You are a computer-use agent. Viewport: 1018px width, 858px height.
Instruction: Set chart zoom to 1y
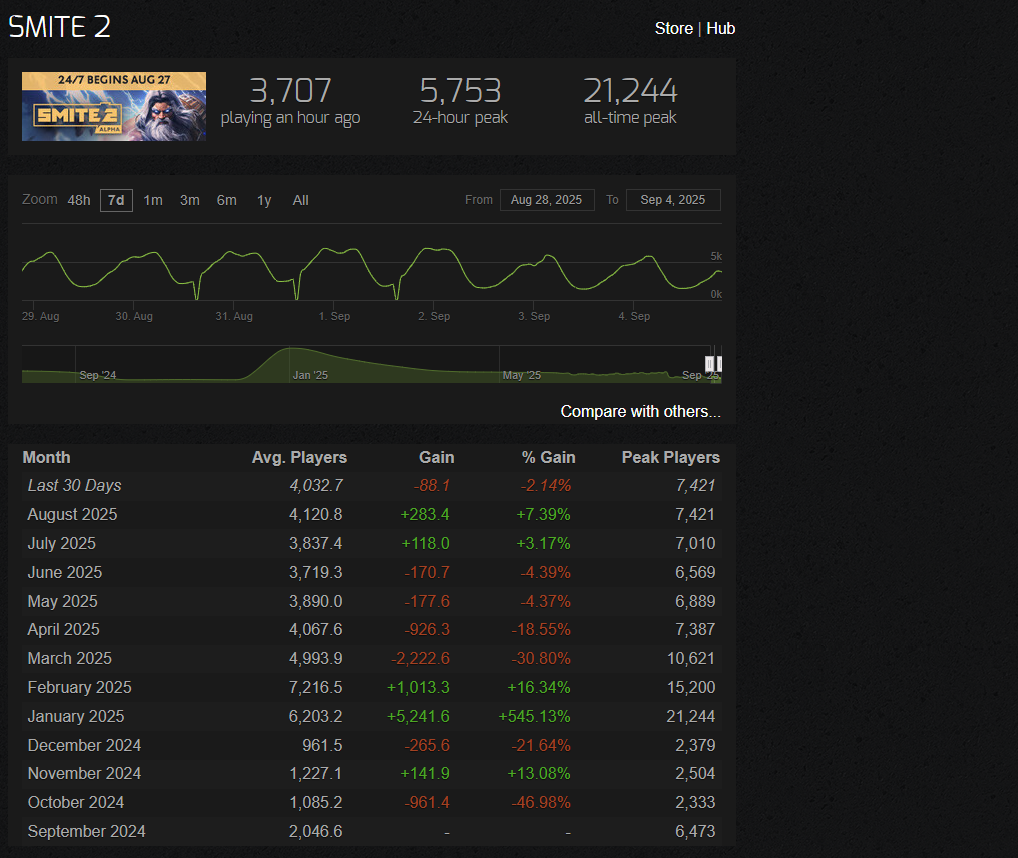point(264,201)
